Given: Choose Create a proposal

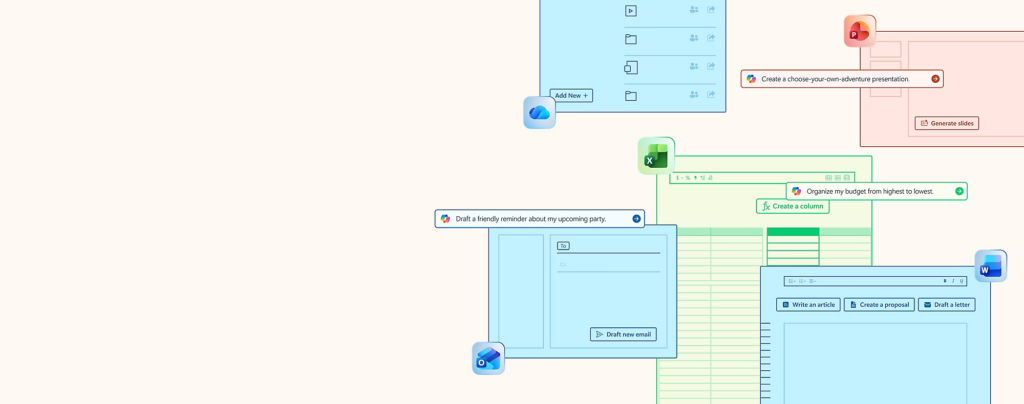Looking at the screenshot, I should tap(879, 305).
